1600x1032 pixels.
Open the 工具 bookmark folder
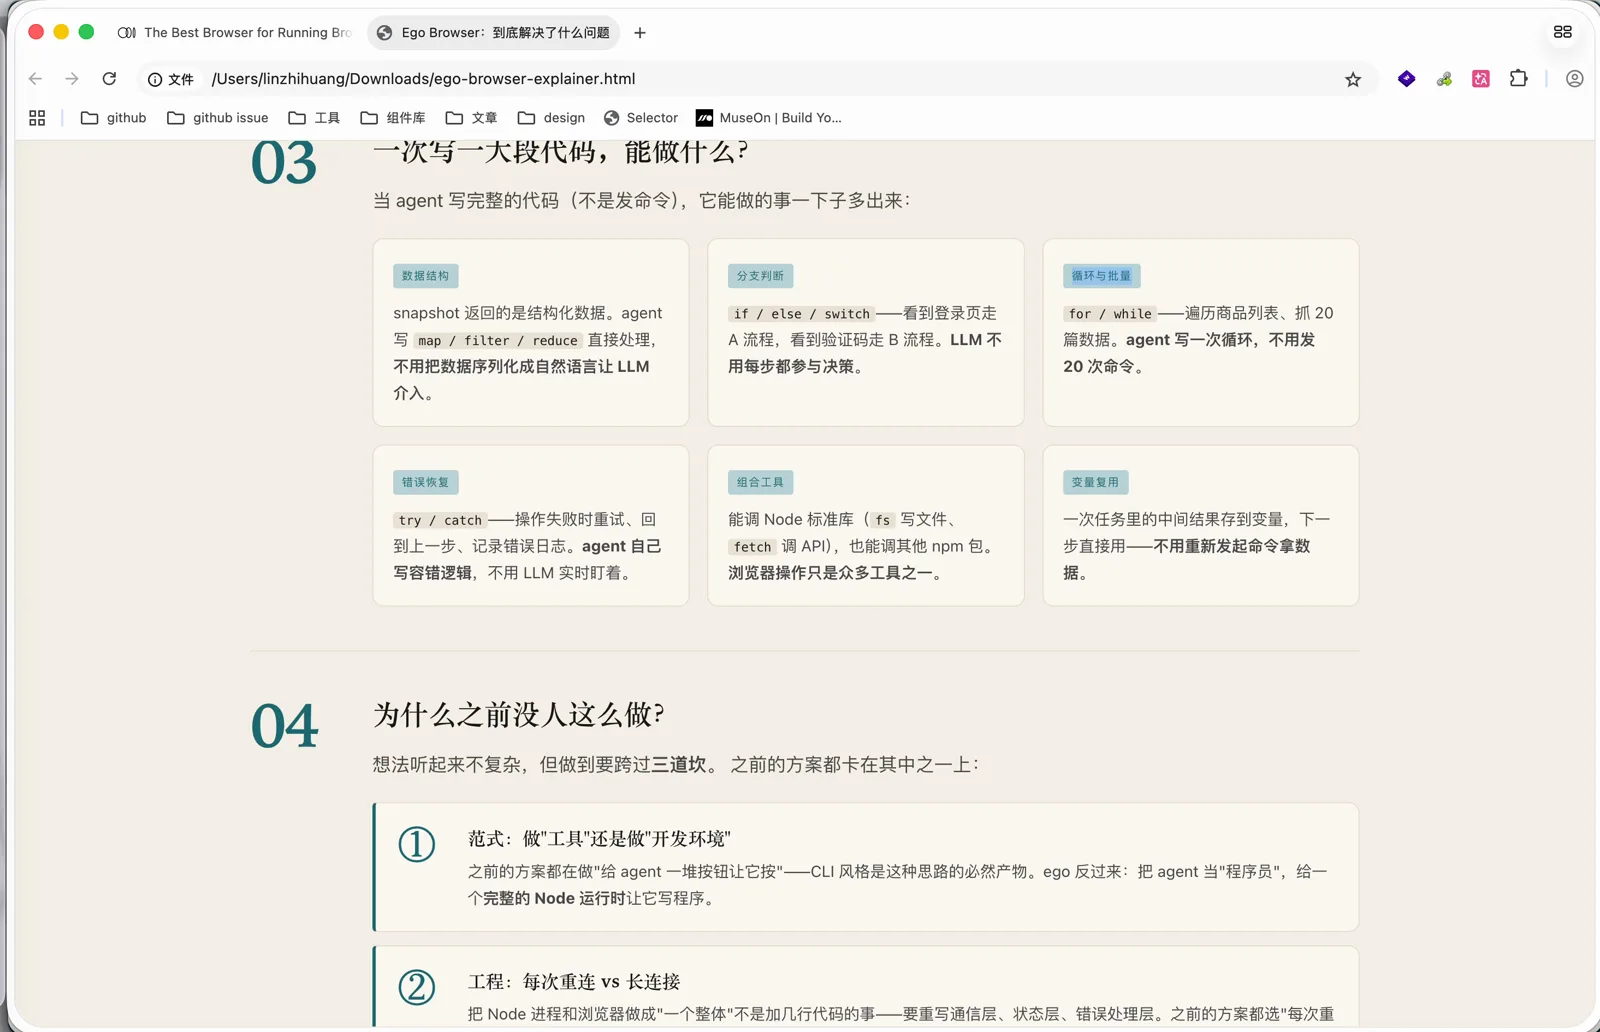(314, 118)
